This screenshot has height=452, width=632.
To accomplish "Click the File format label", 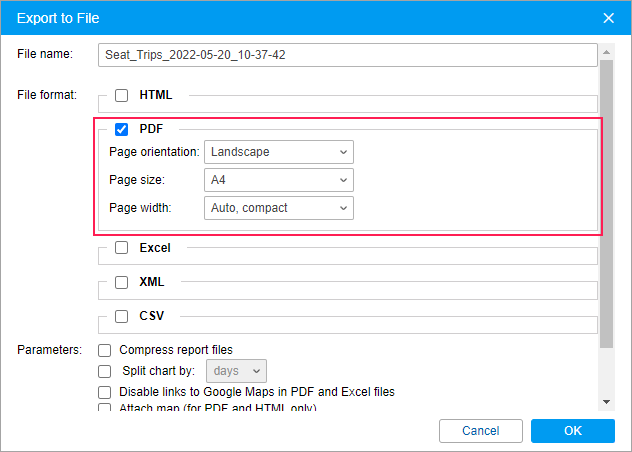I will tap(47, 95).
